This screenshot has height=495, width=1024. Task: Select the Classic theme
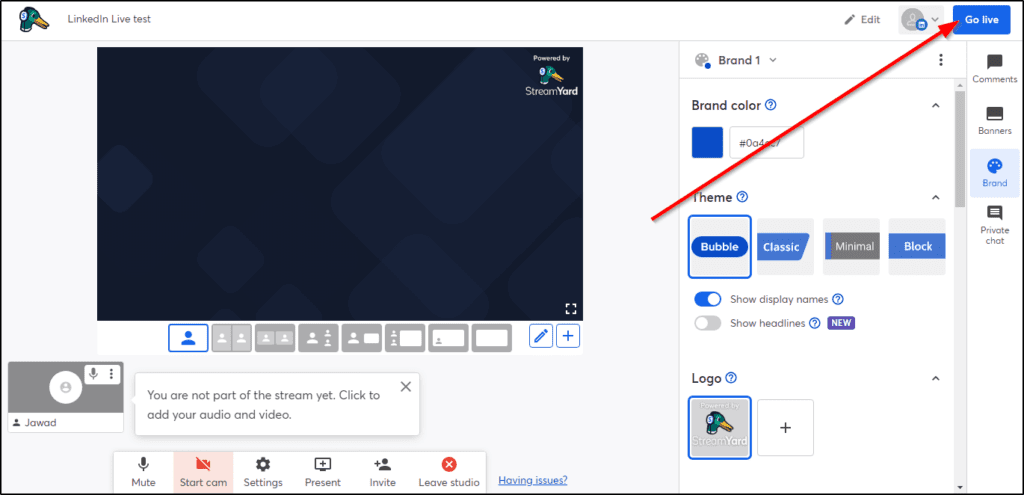pyautogui.click(x=785, y=247)
